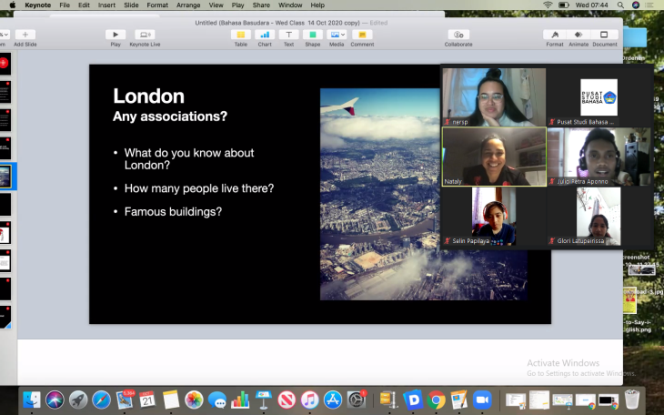Open the Help menu
664x415 pixels.
tap(318, 5)
